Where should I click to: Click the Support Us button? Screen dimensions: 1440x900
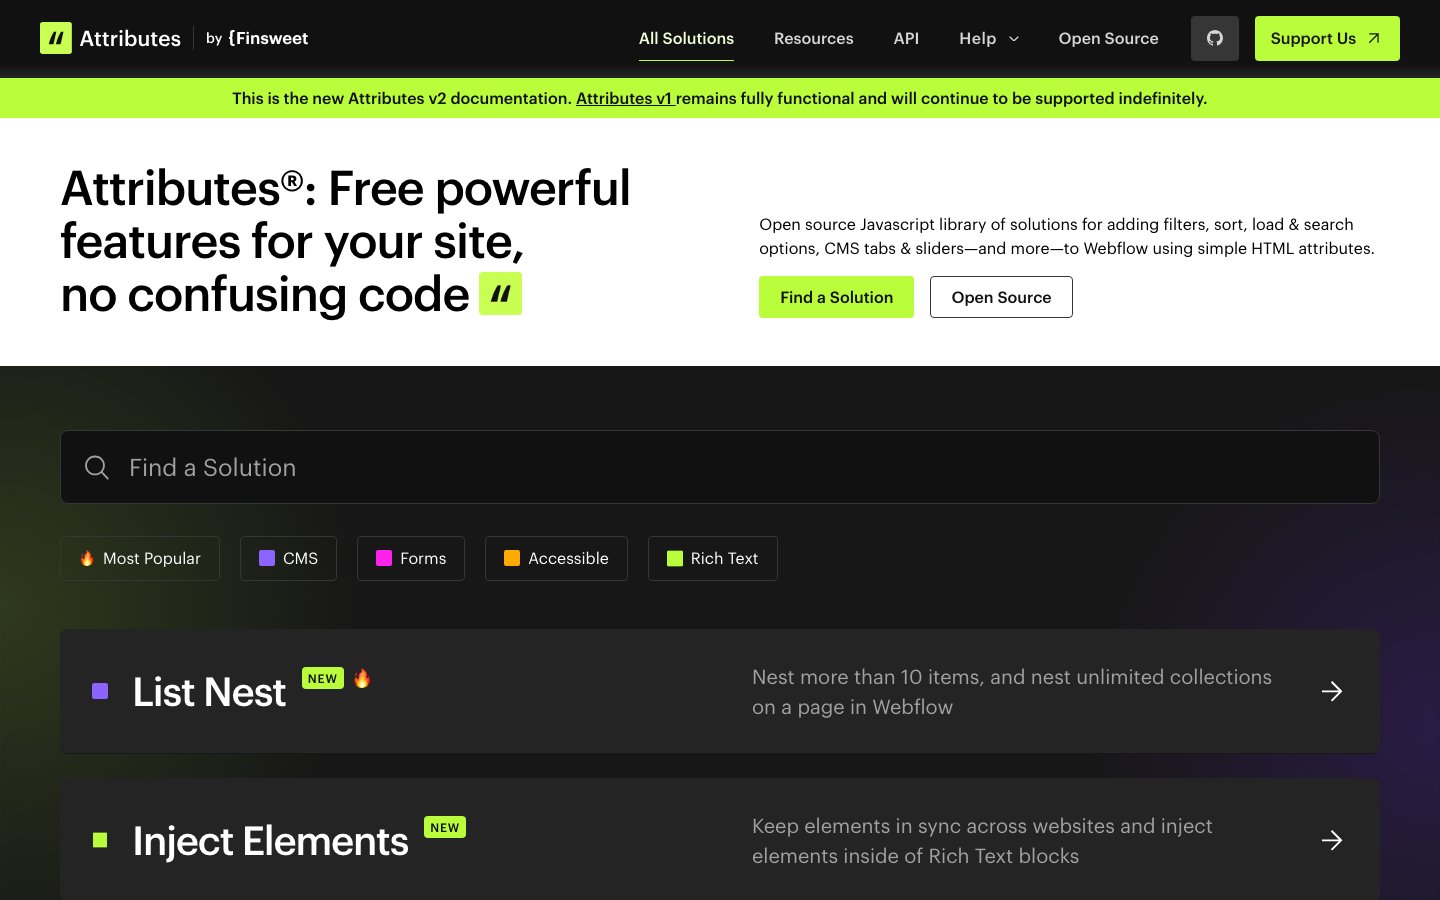(1326, 39)
